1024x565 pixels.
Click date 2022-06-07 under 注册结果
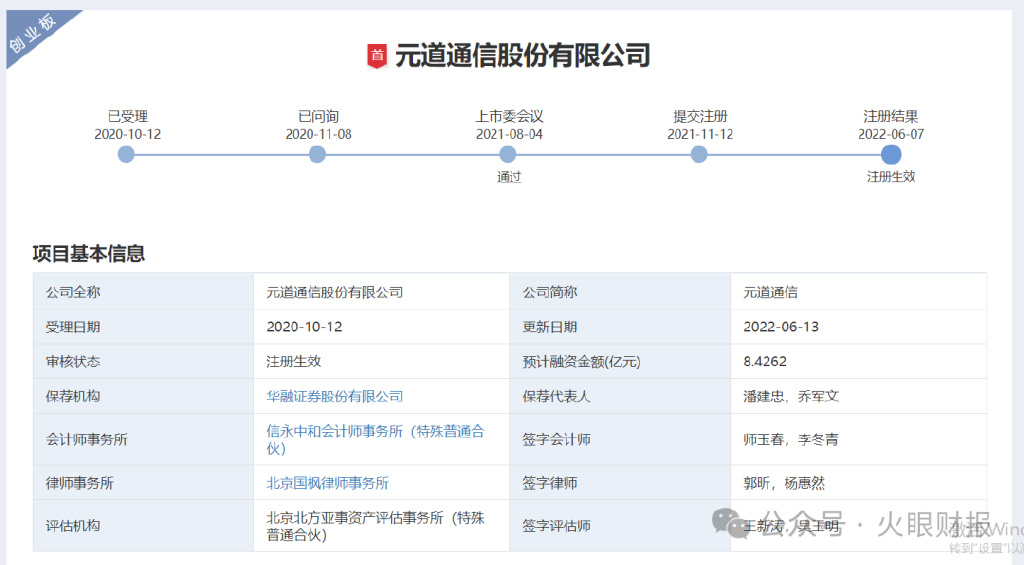click(x=891, y=134)
